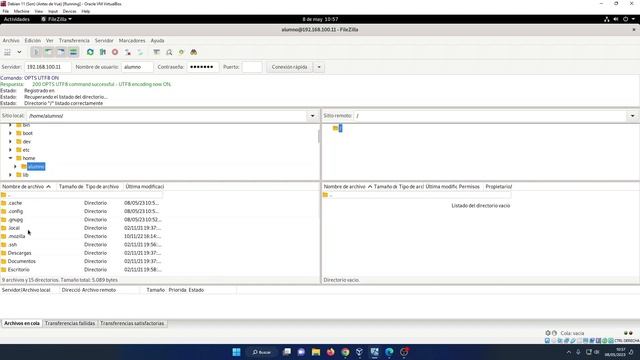Expand the lib folder in local tree
Viewport: 640px width, 360px height.
(10, 175)
